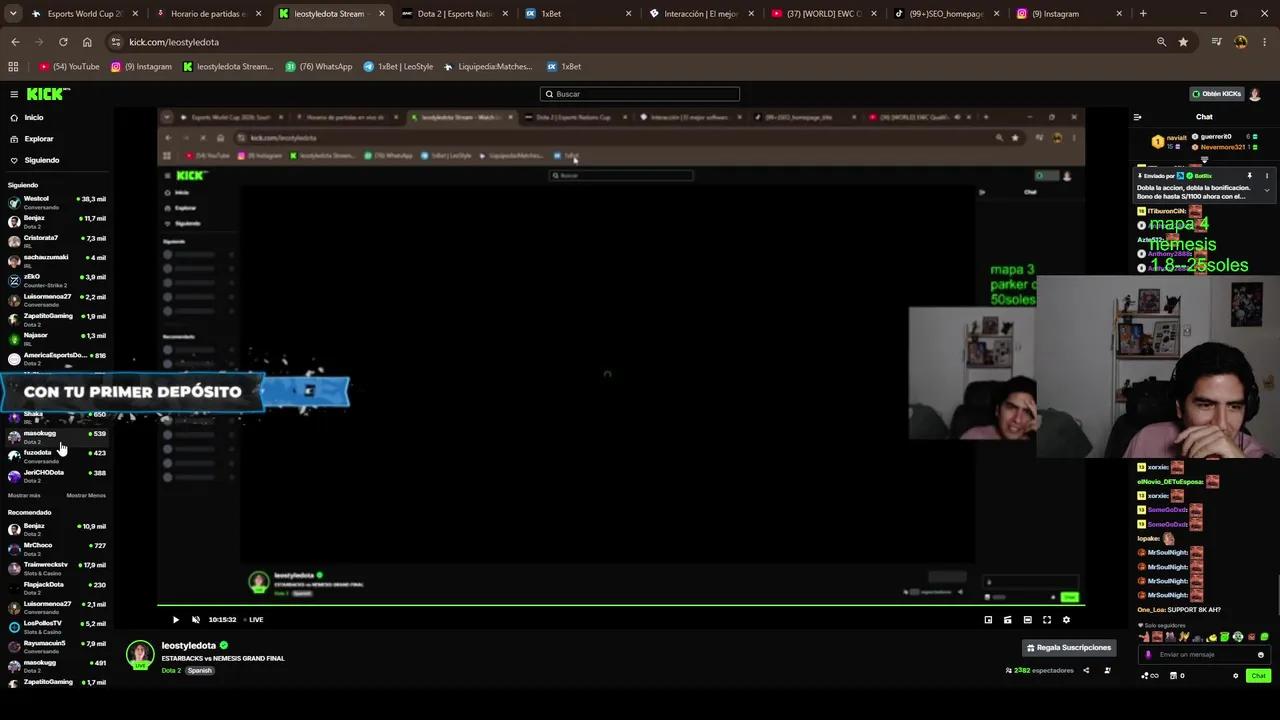Screen dimensions: 1280x720
Task: Toggle theater mode in the player
Action: 1027,620
